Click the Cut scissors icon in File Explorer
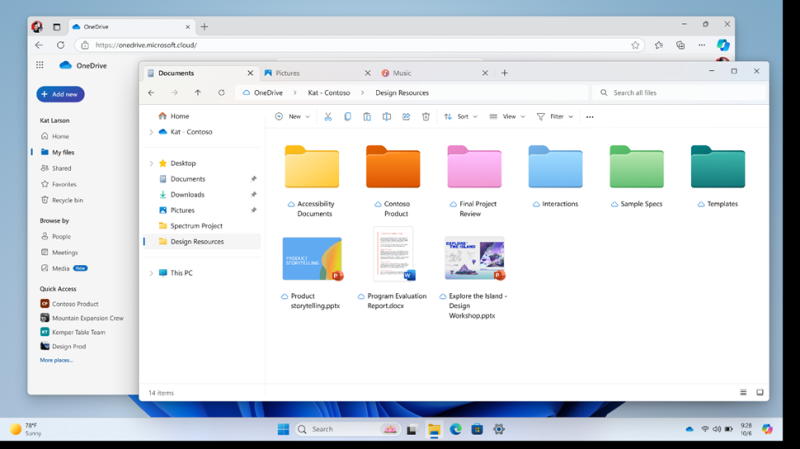 pyautogui.click(x=328, y=117)
